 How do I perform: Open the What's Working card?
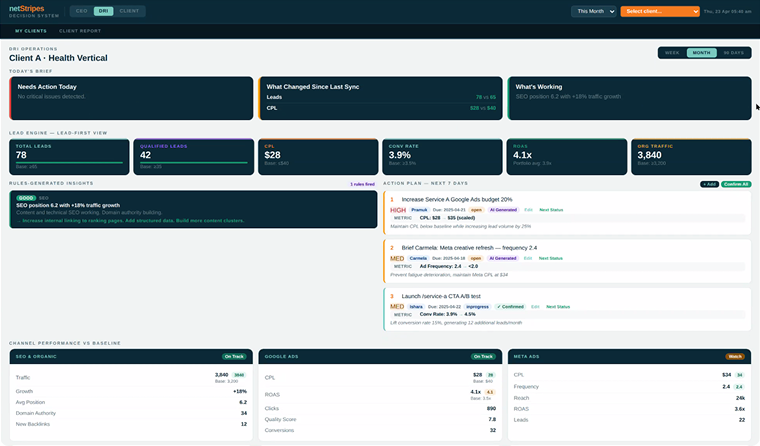click(629, 98)
